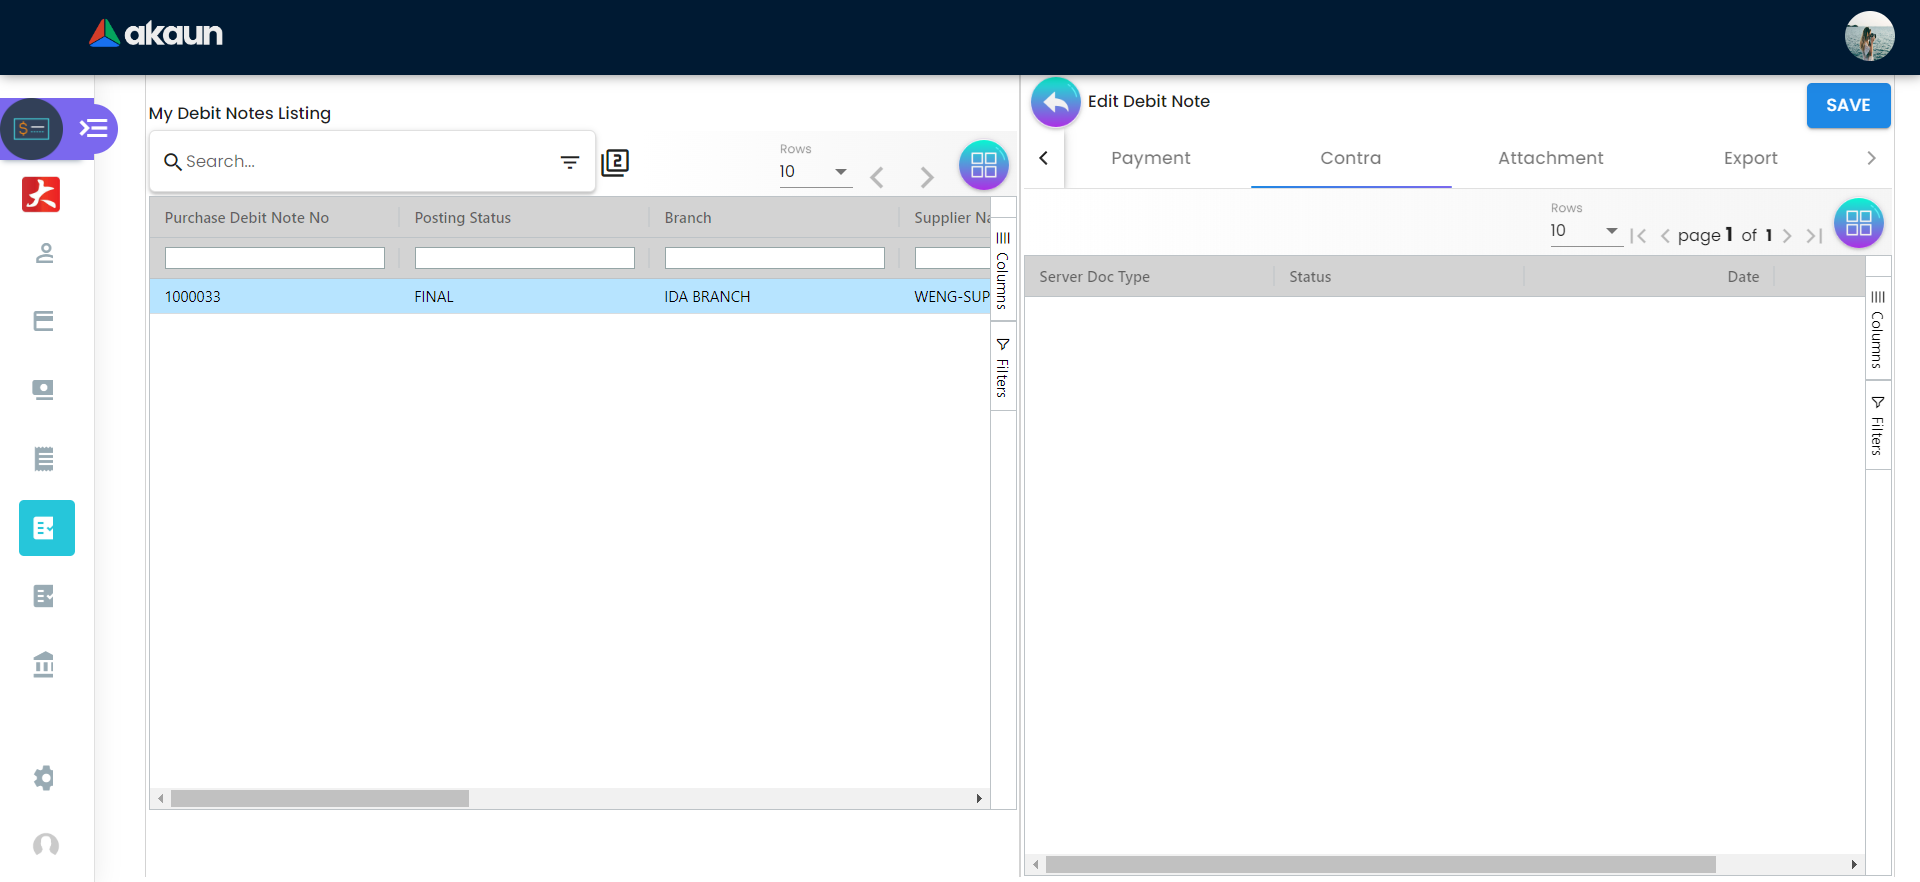
Task: Switch to the Attachment tab
Action: click(x=1550, y=158)
